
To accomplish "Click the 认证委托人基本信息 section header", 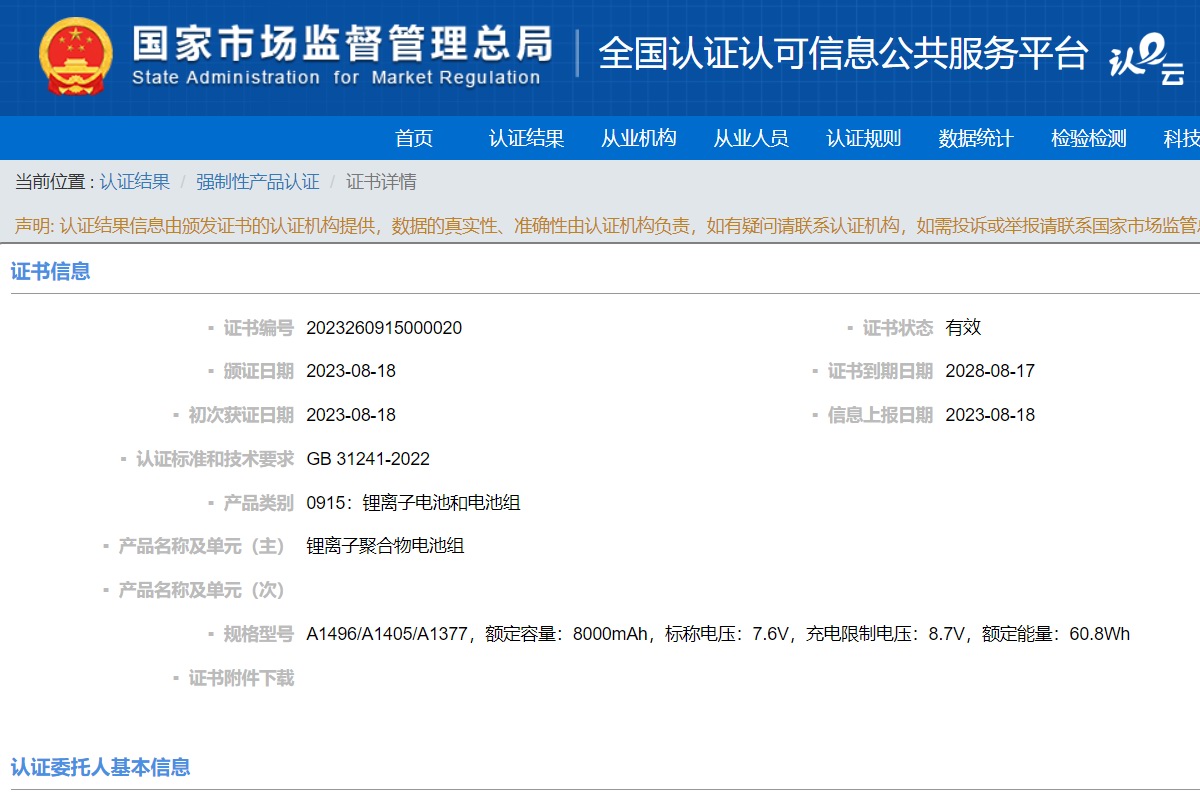I will point(100,767).
